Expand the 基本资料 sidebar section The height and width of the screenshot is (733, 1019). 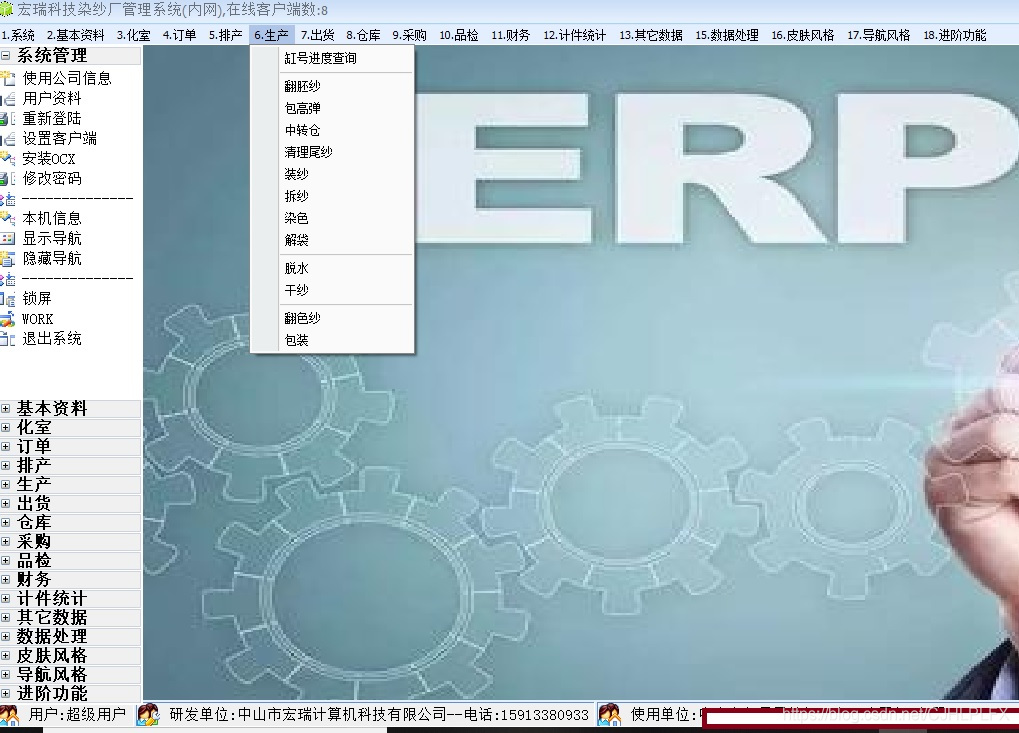tap(5, 409)
